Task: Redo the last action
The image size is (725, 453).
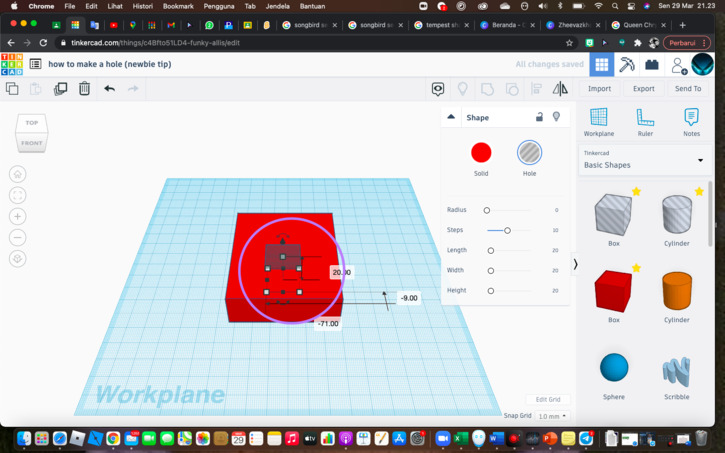Action: (133, 88)
